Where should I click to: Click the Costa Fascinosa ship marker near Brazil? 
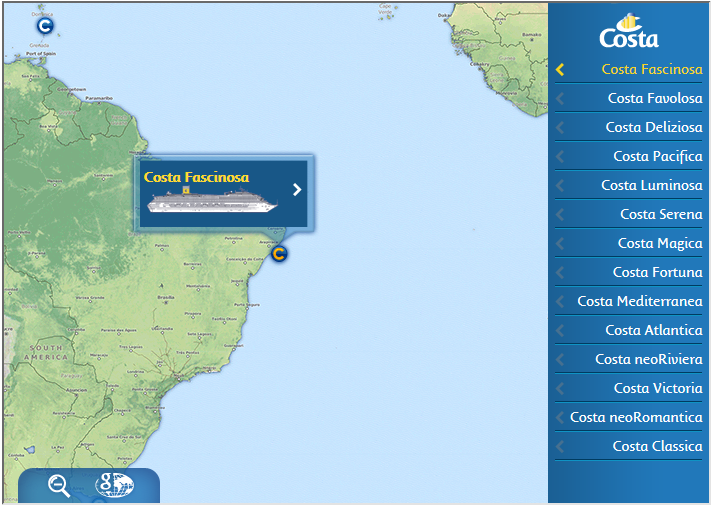[279, 254]
